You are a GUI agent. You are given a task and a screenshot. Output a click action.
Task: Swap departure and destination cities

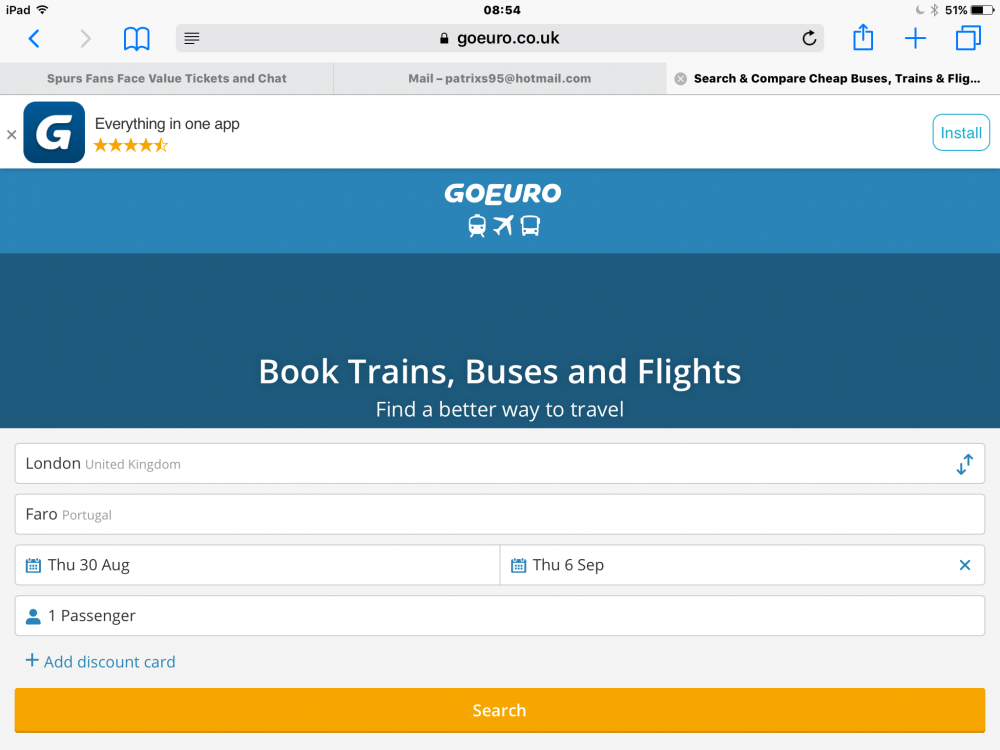coord(964,464)
